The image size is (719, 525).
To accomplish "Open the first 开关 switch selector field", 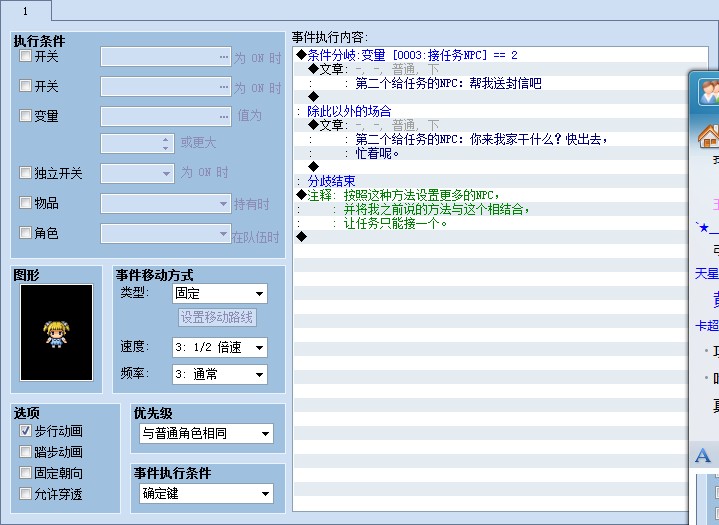I will pos(166,57).
